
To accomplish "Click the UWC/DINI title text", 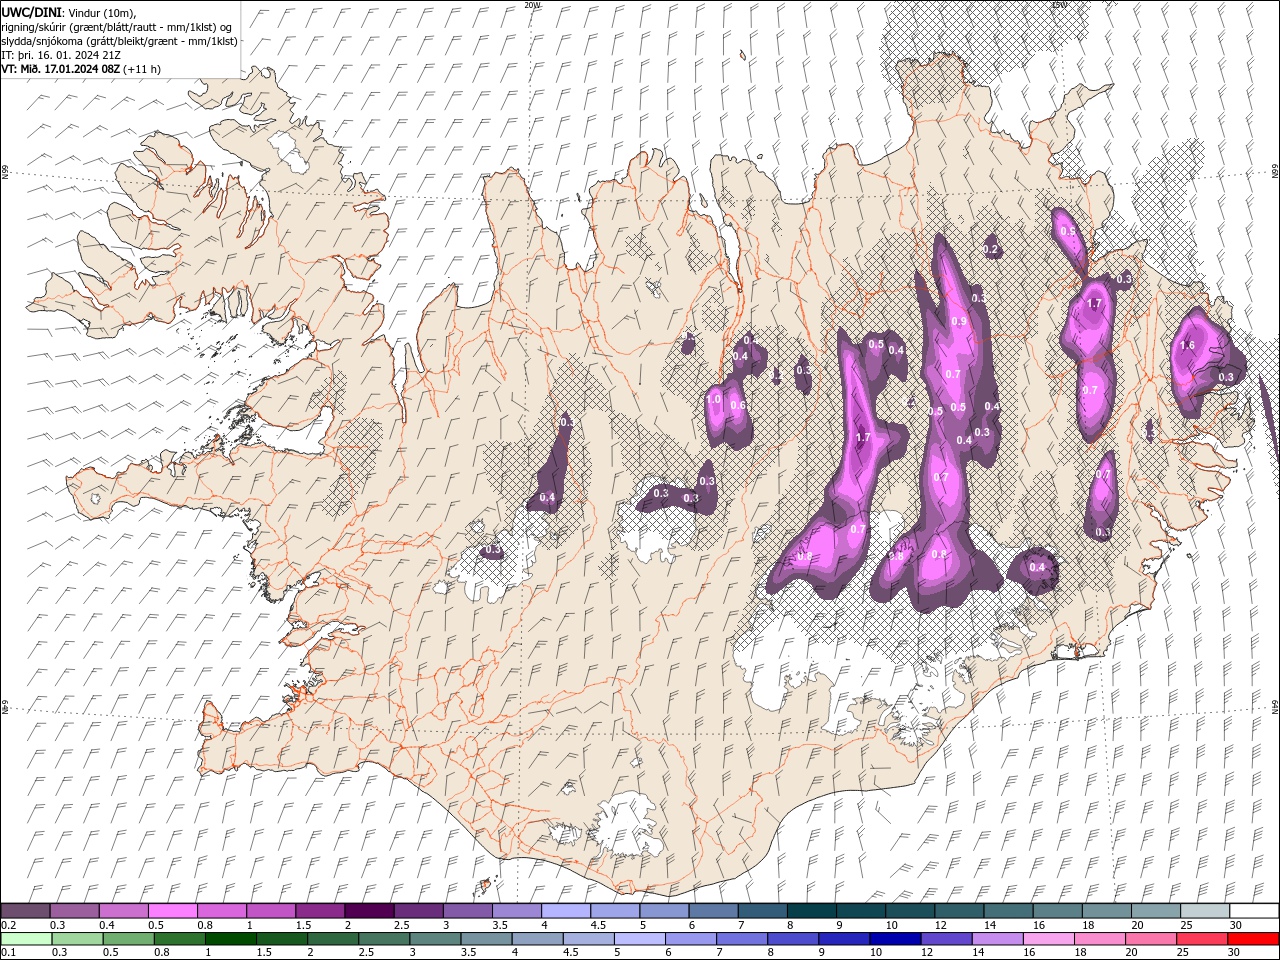I will (x=31, y=12).
